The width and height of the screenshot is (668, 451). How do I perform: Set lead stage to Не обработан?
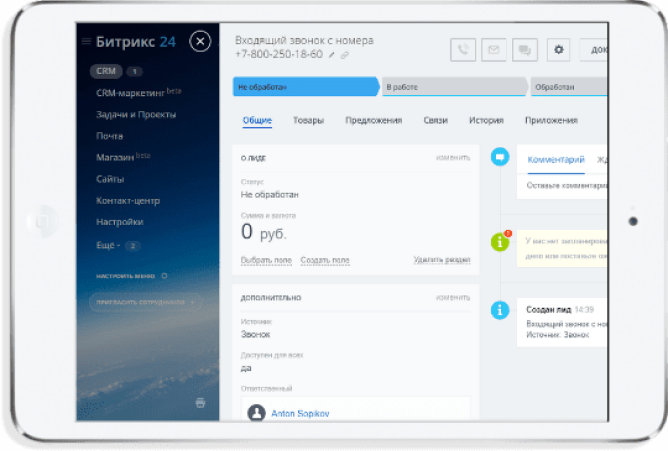[306, 87]
